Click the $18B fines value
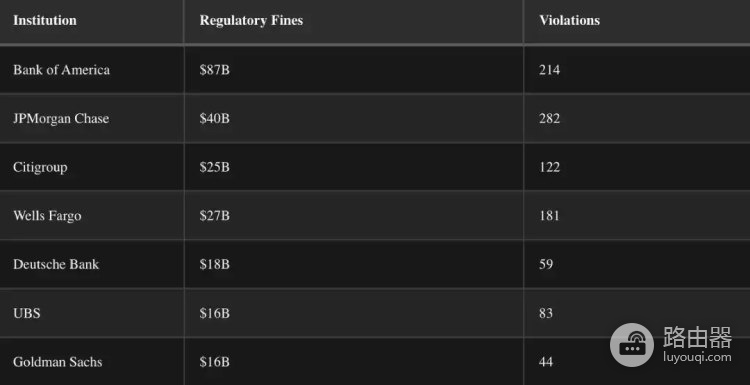The height and width of the screenshot is (385, 750). pyautogui.click(x=214, y=264)
